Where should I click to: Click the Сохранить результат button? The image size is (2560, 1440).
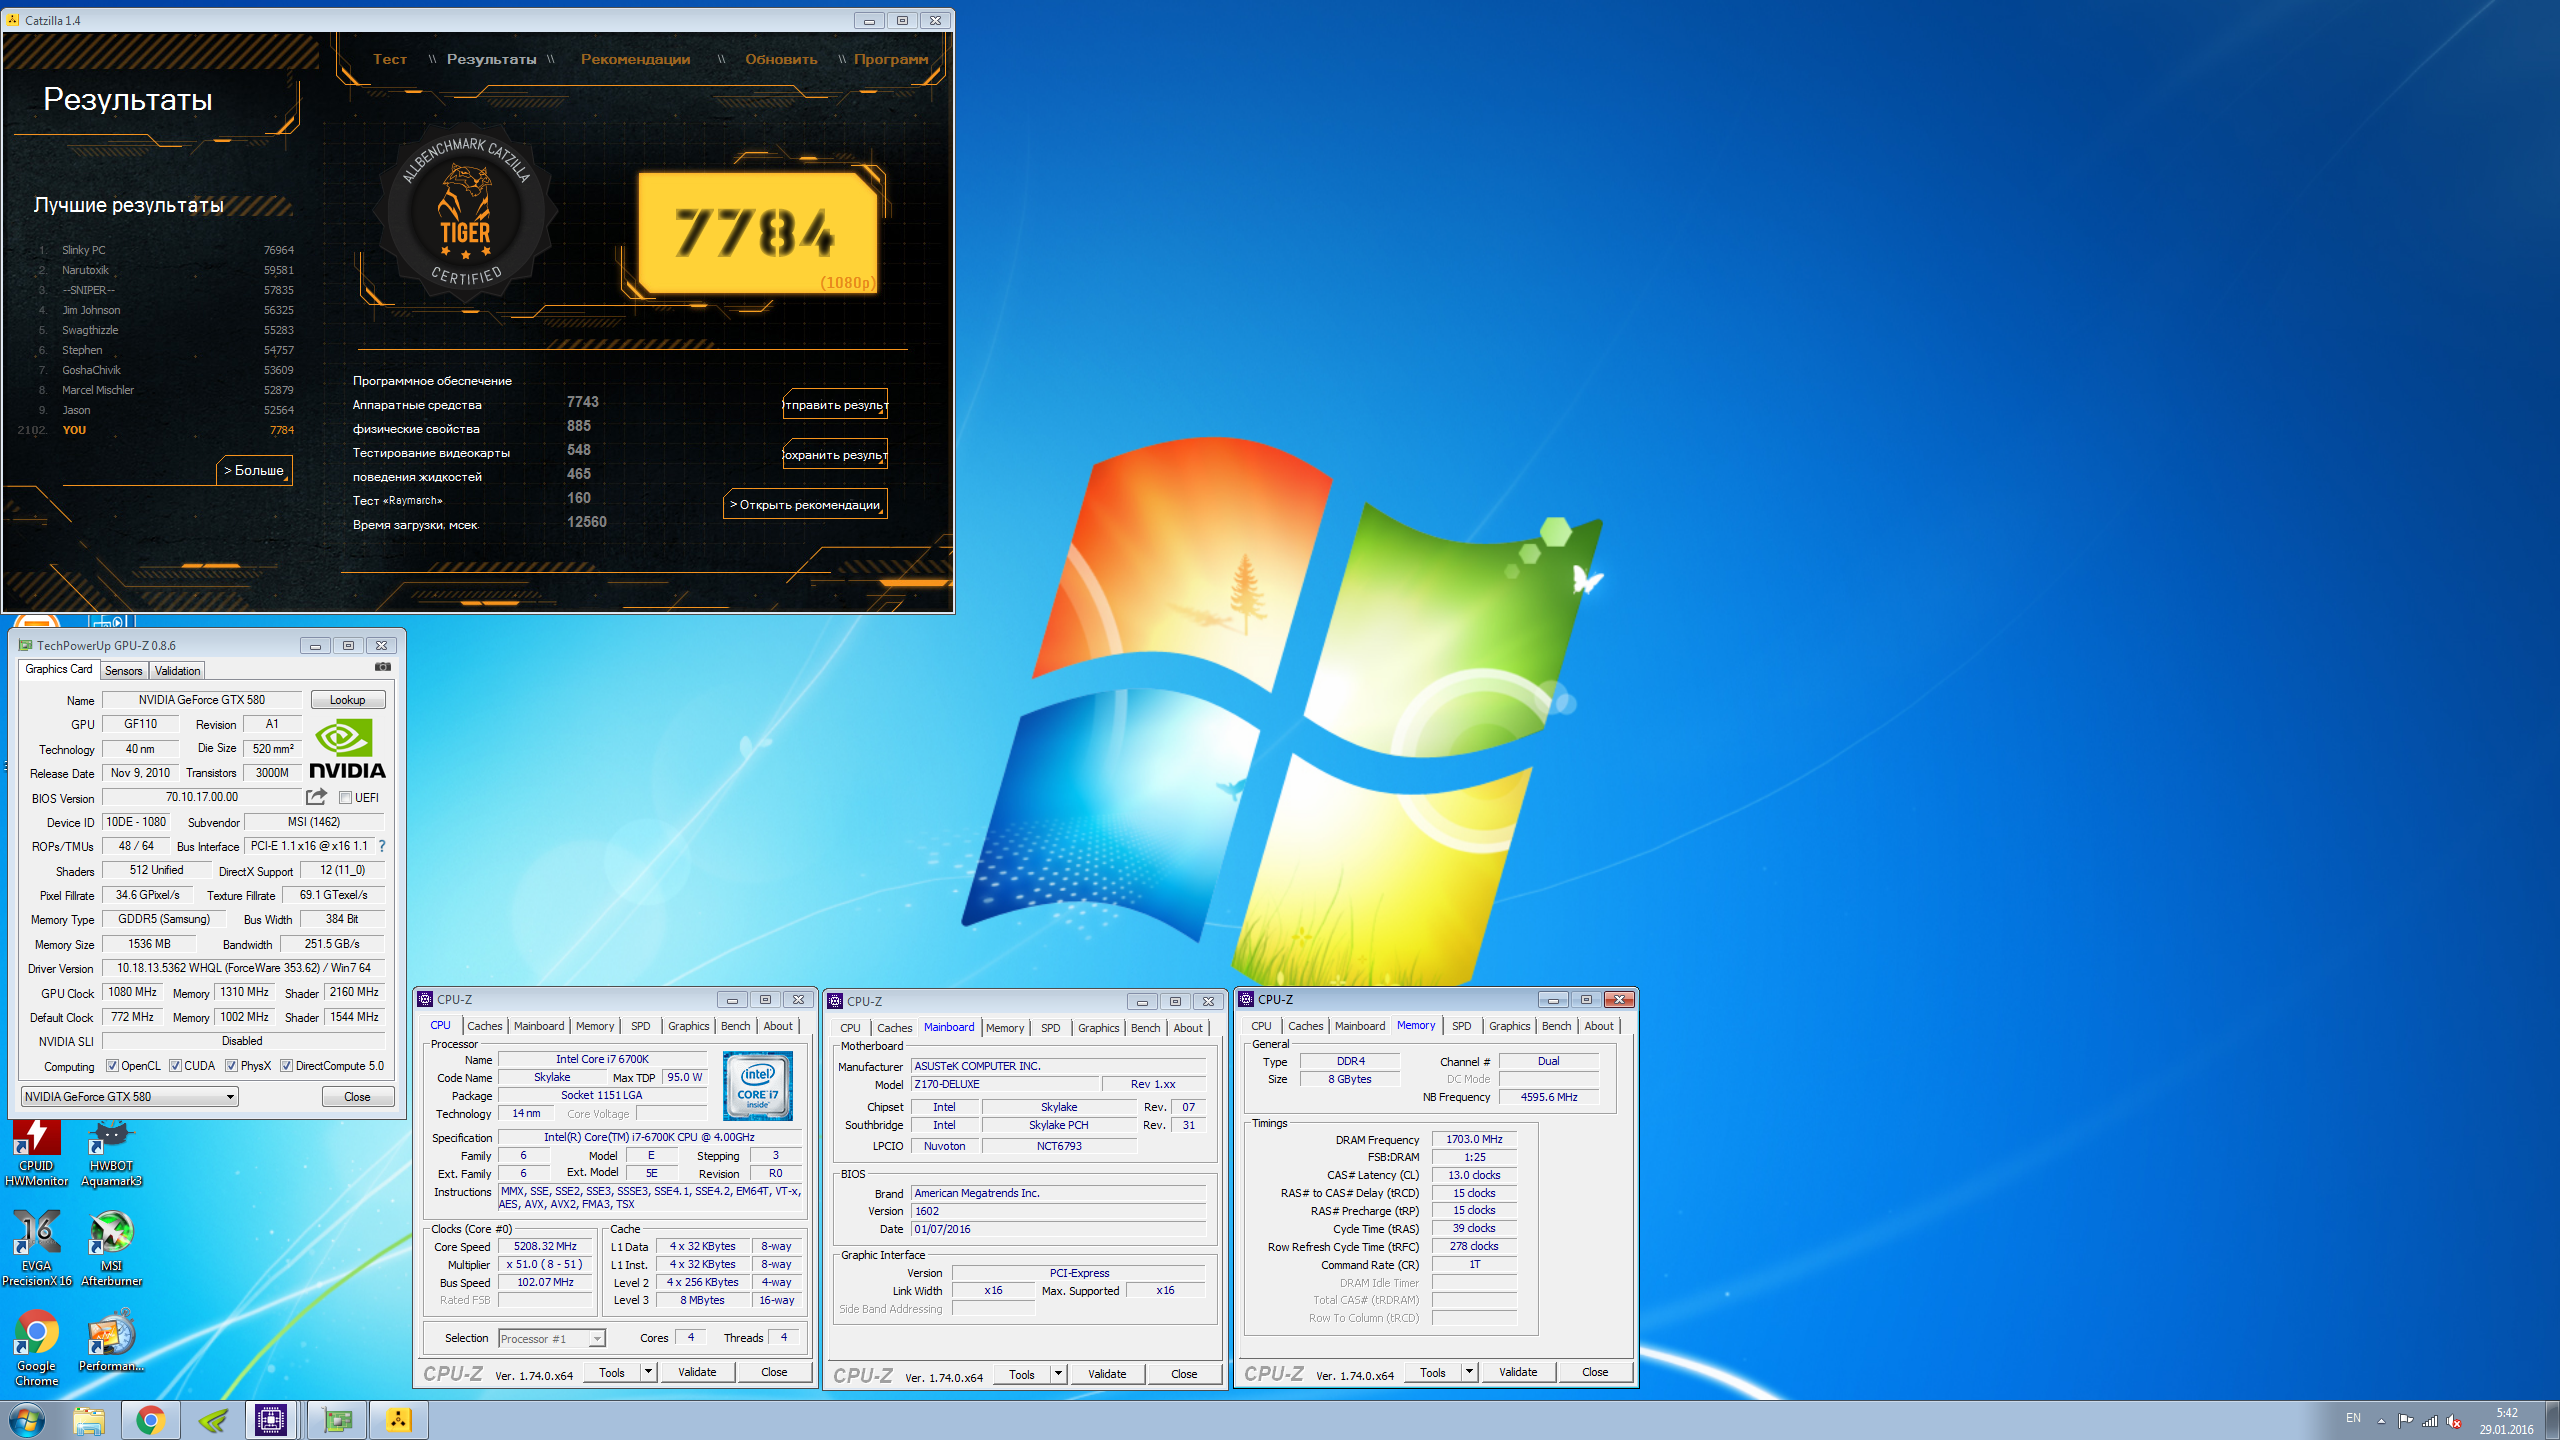point(835,454)
